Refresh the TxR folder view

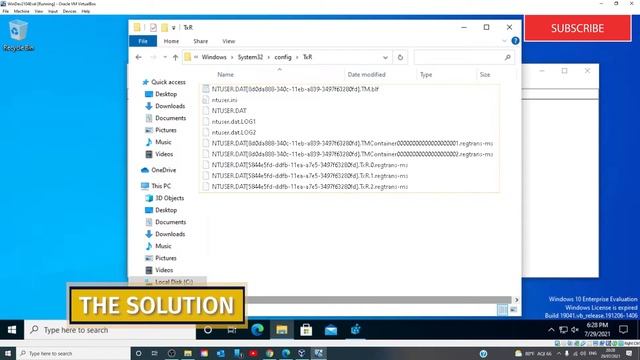point(400,58)
